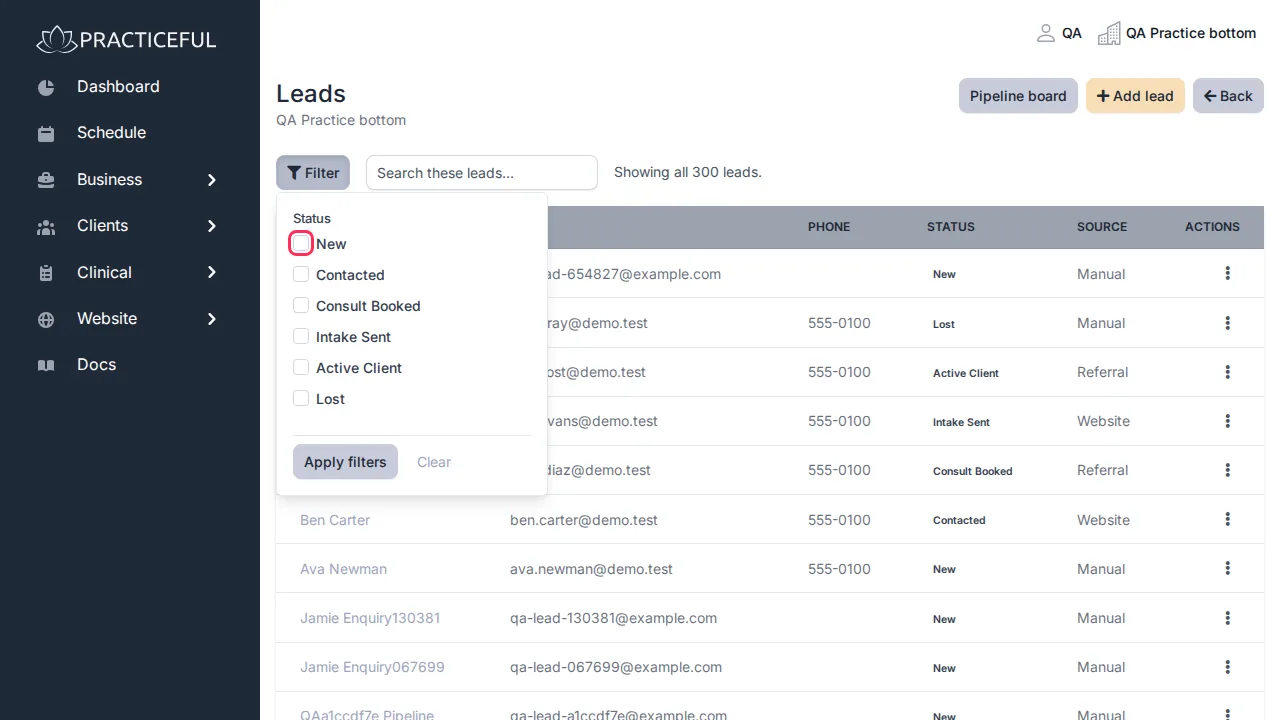Click the Website globe icon

46,319
